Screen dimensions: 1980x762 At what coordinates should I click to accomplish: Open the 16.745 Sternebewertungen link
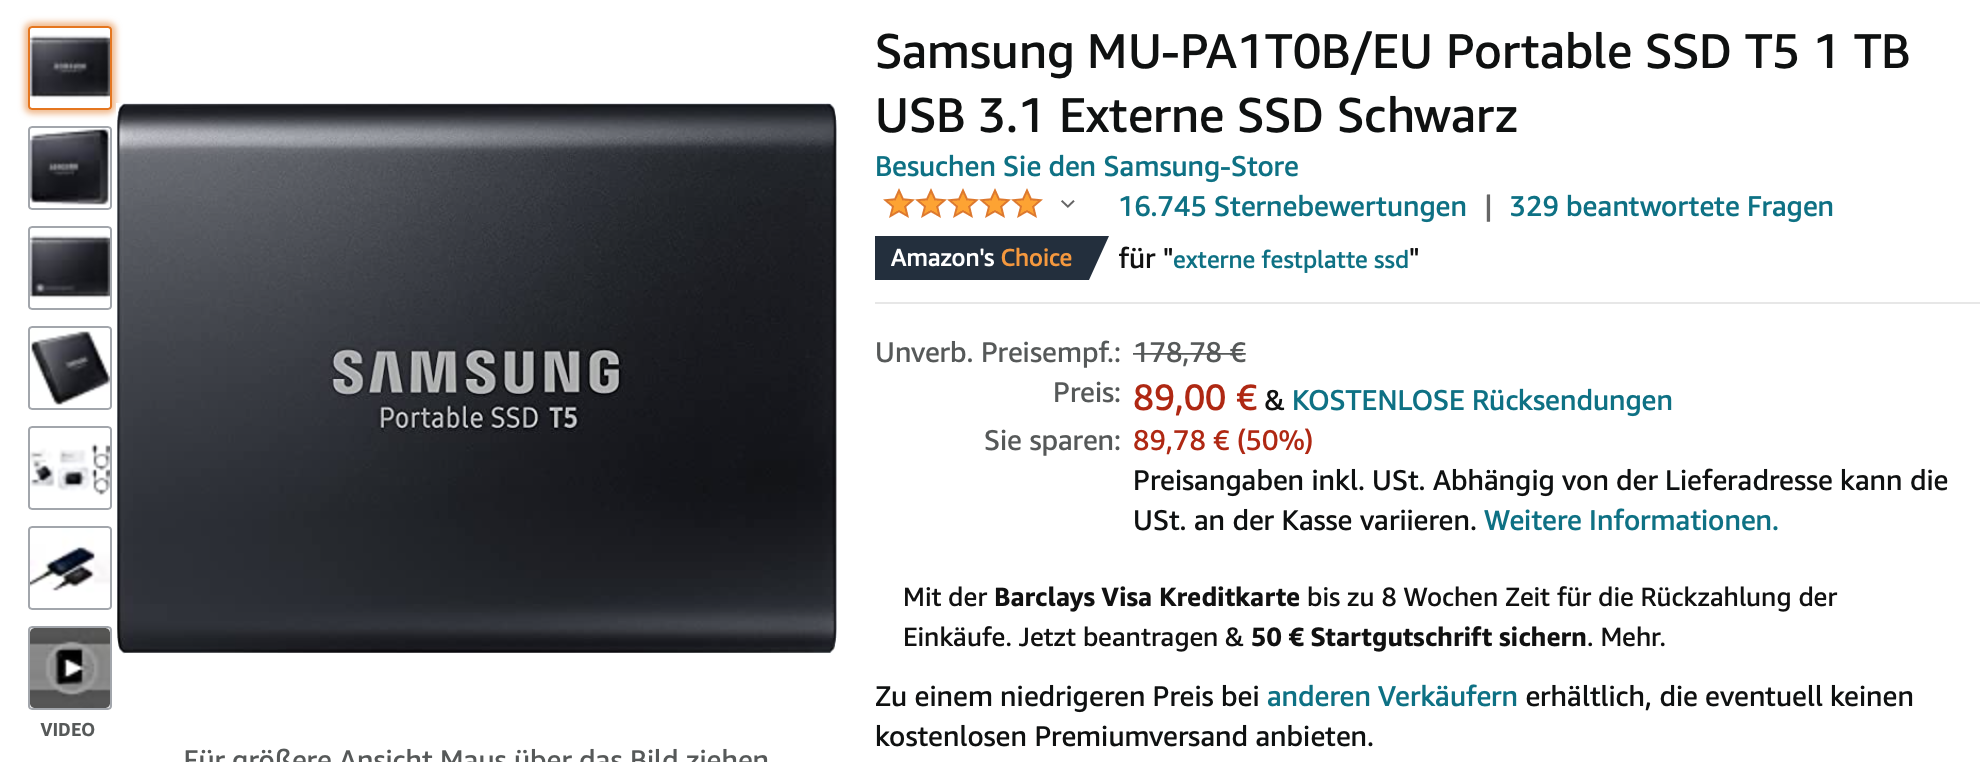[x=1292, y=206]
